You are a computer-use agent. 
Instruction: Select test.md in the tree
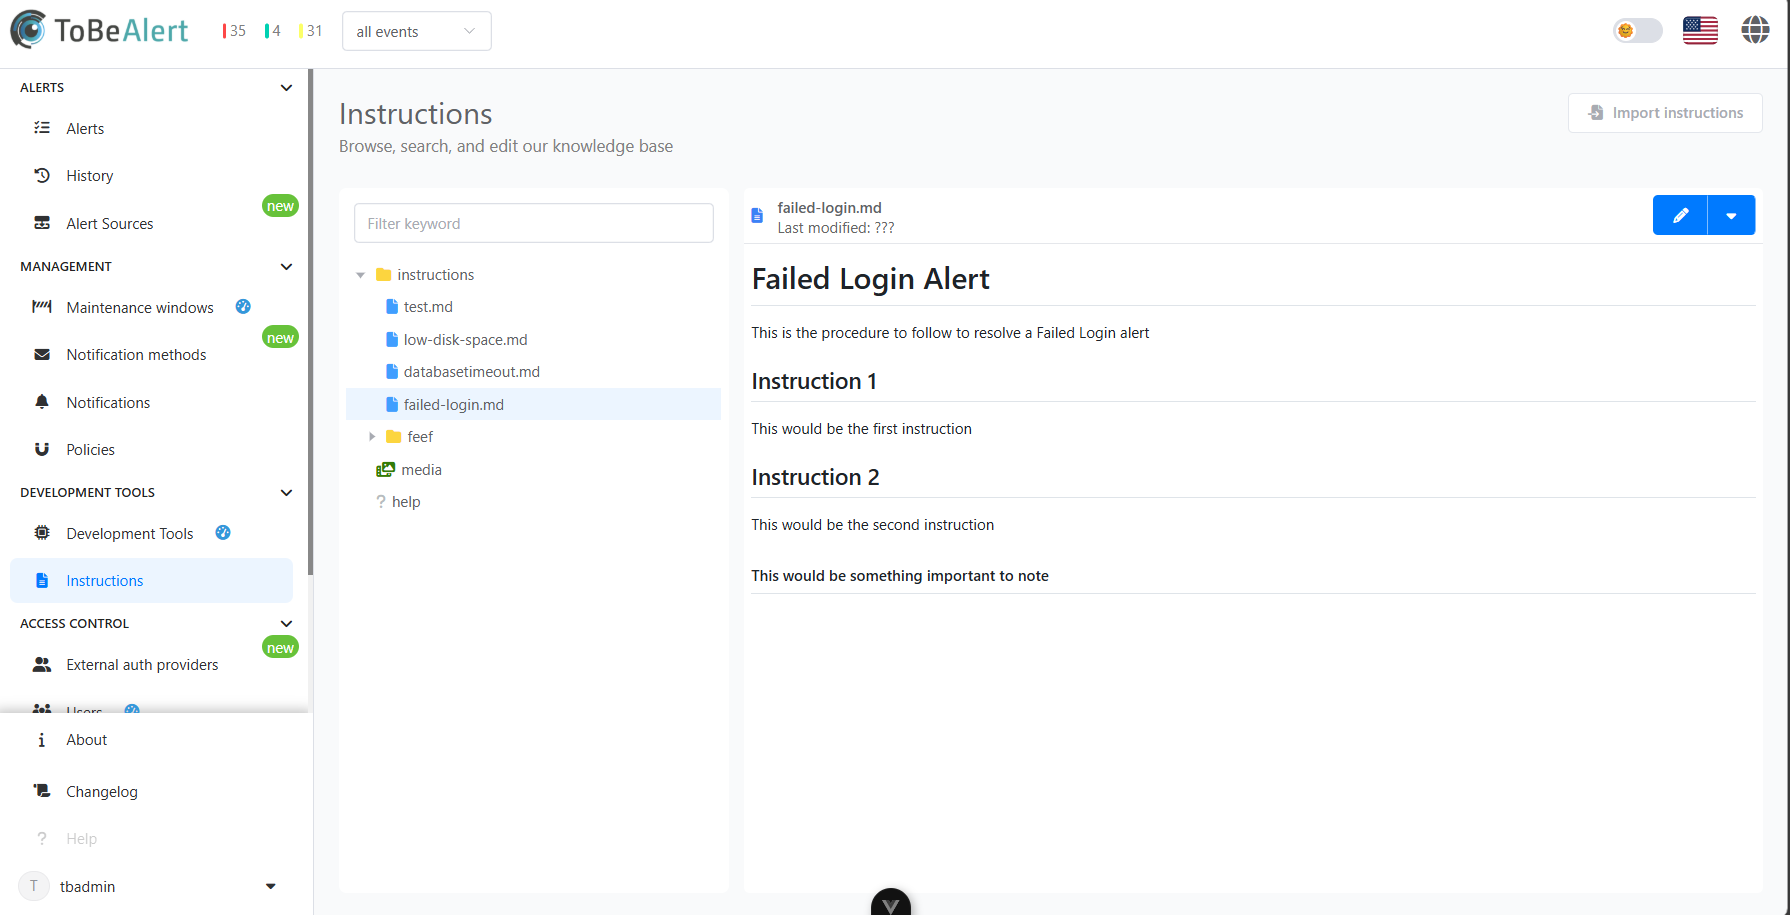(x=428, y=307)
